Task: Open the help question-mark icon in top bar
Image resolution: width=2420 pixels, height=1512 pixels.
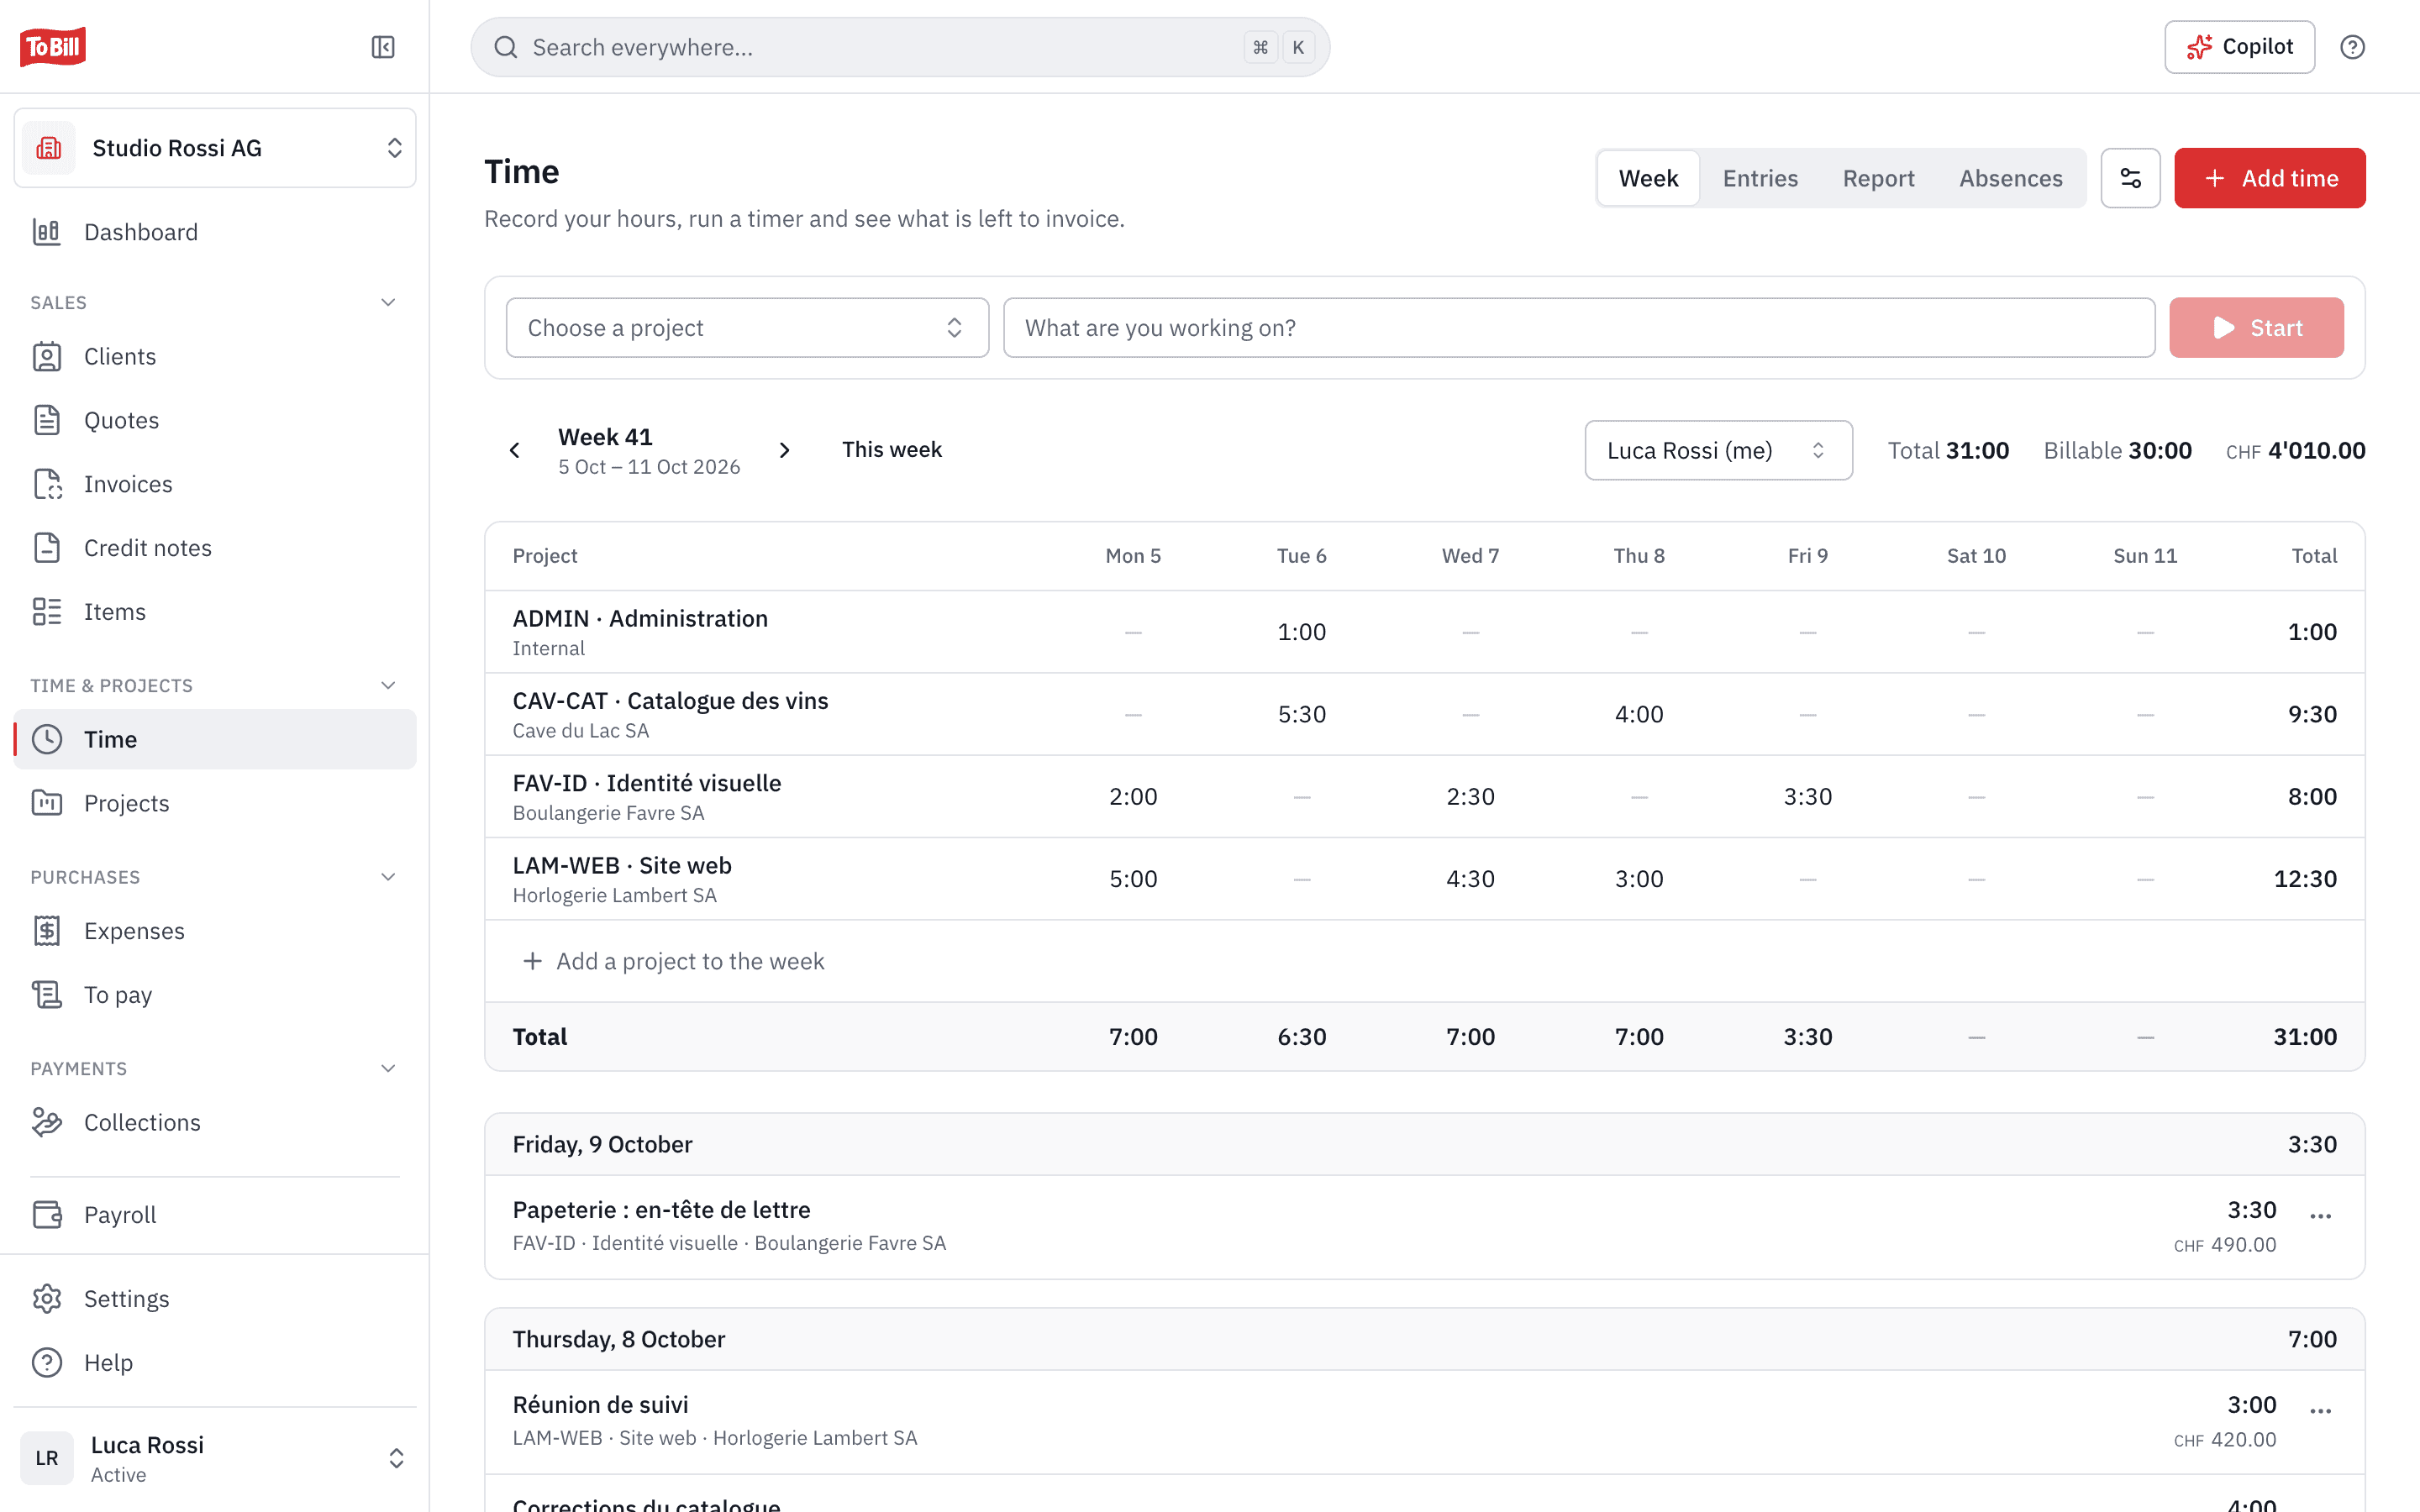Action: pyautogui.click(x=2352, y=47)
